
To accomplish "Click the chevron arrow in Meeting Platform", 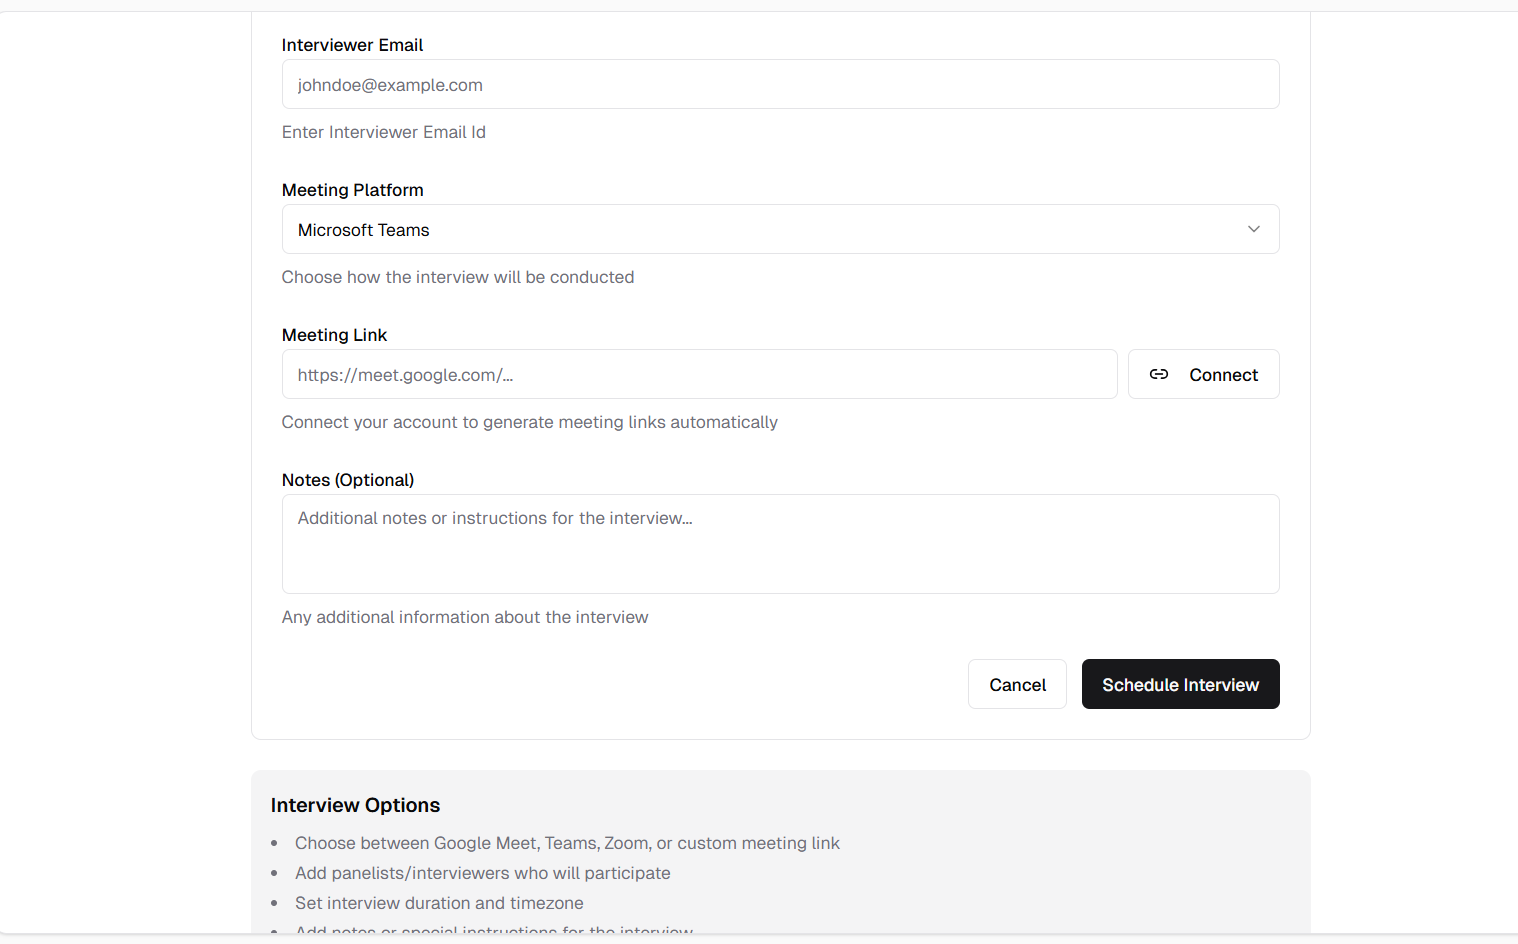I will click(1253, 229).
